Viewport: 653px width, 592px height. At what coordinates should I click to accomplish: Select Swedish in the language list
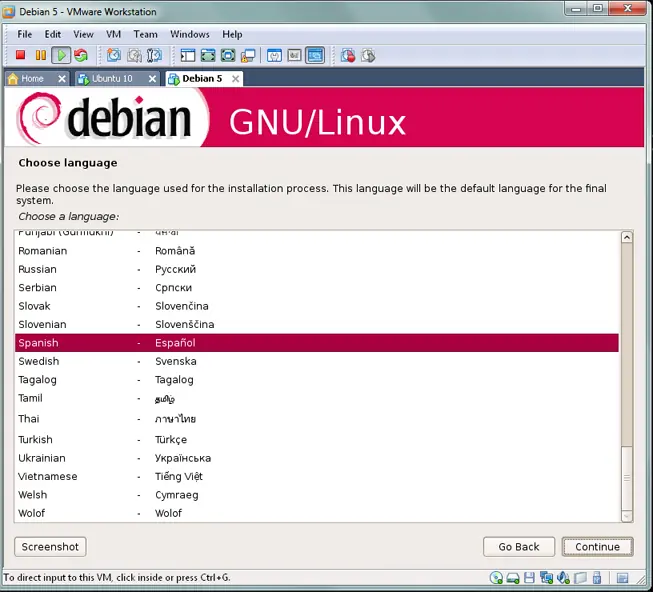click(317, 361)
